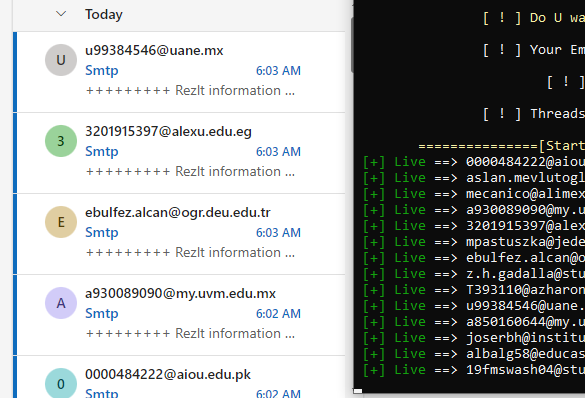Click terminal line 'Do U wa' prompt
This screenshot has width=585, height=398.
534,18
